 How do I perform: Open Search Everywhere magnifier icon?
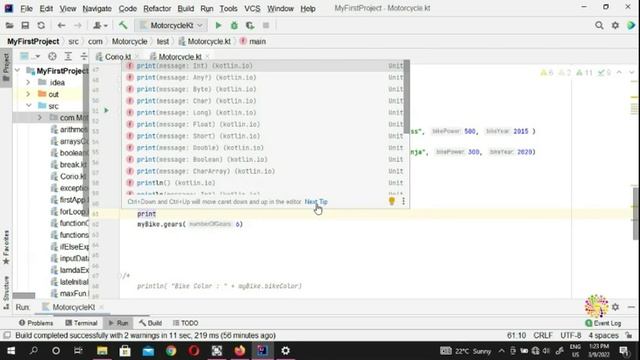[x=599, y=25]
